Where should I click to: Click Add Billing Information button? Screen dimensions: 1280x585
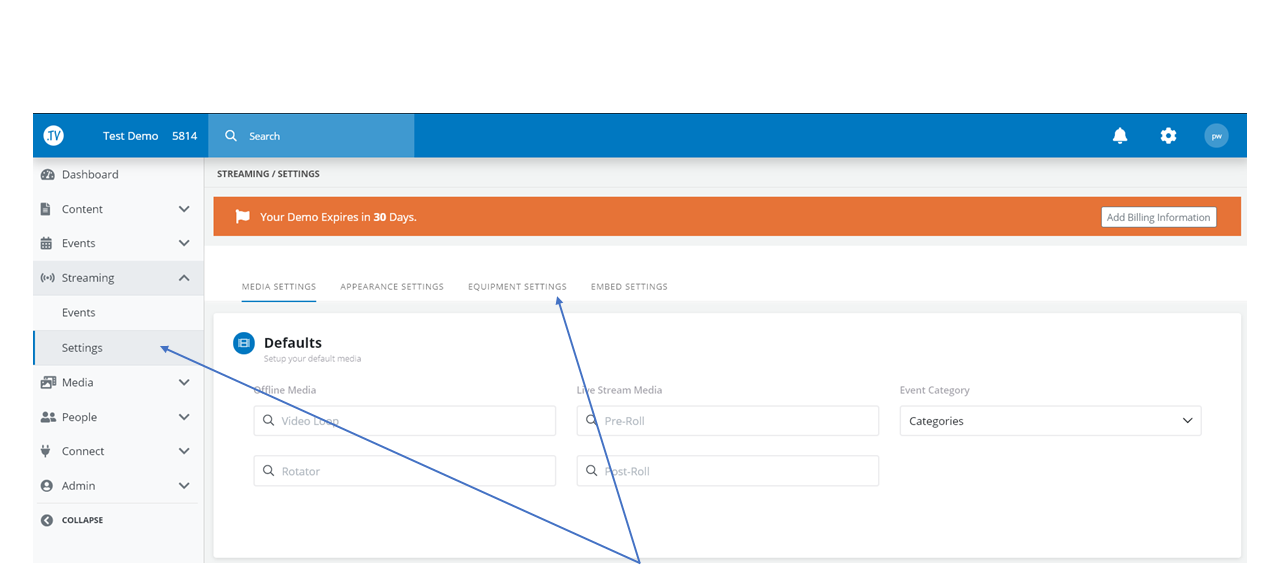point(1158,217)
